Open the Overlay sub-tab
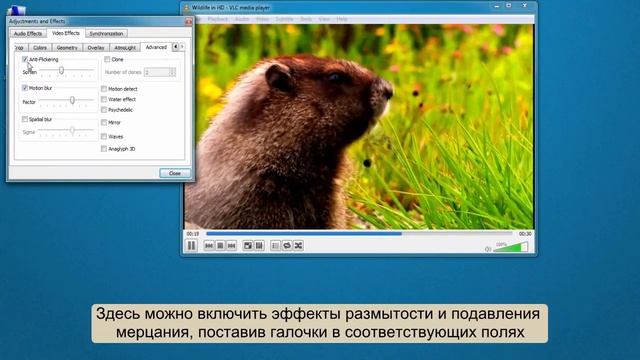This screenshot has height=360, width=640. tap(96, 48)
